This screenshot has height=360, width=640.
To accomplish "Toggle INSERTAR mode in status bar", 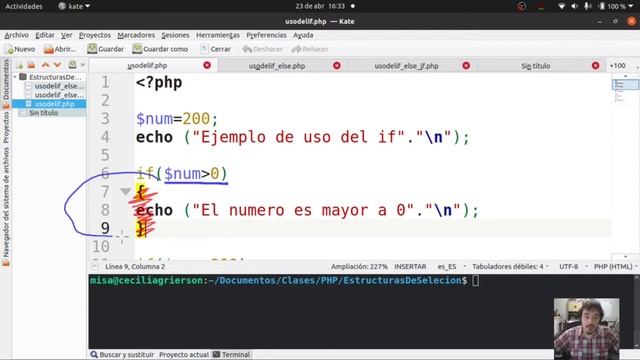I will [x=410, y=267].
